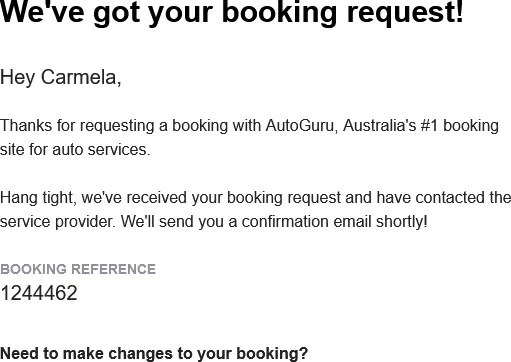
Task: Click the "We've got your booking request!" heading
Action: (232, 13)
